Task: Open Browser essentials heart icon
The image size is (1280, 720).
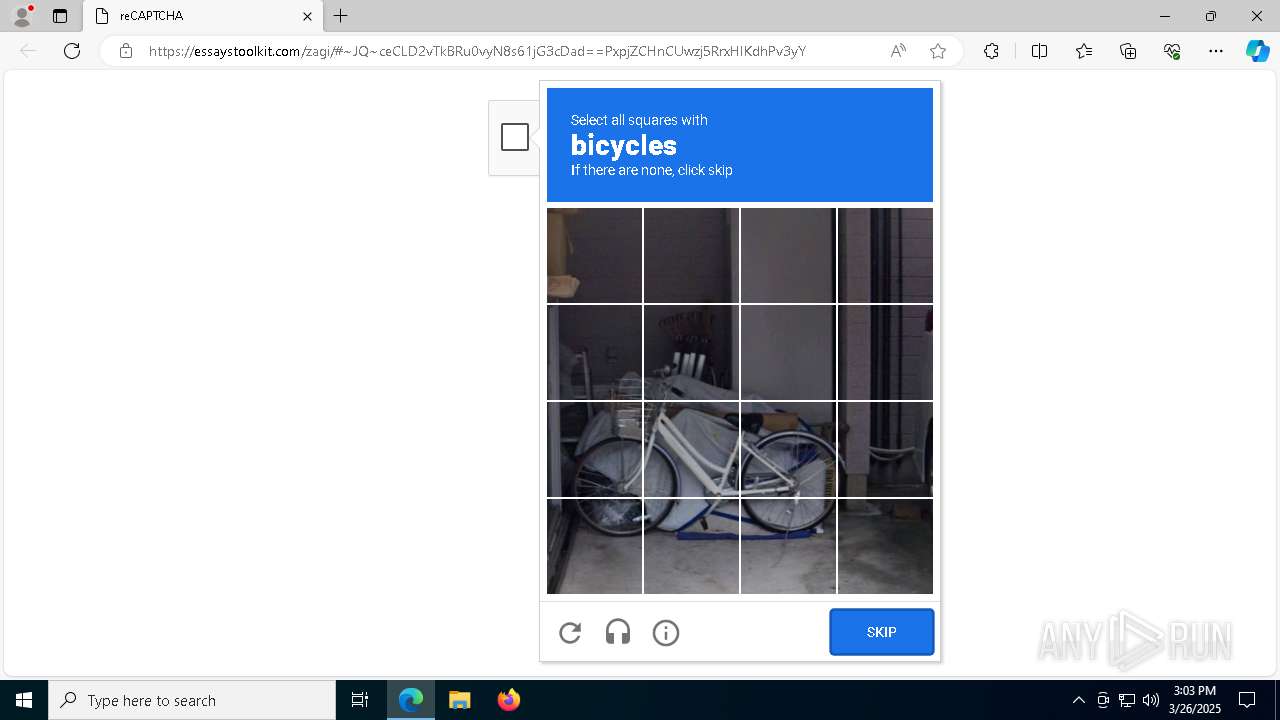Action: click(1172, 51)
